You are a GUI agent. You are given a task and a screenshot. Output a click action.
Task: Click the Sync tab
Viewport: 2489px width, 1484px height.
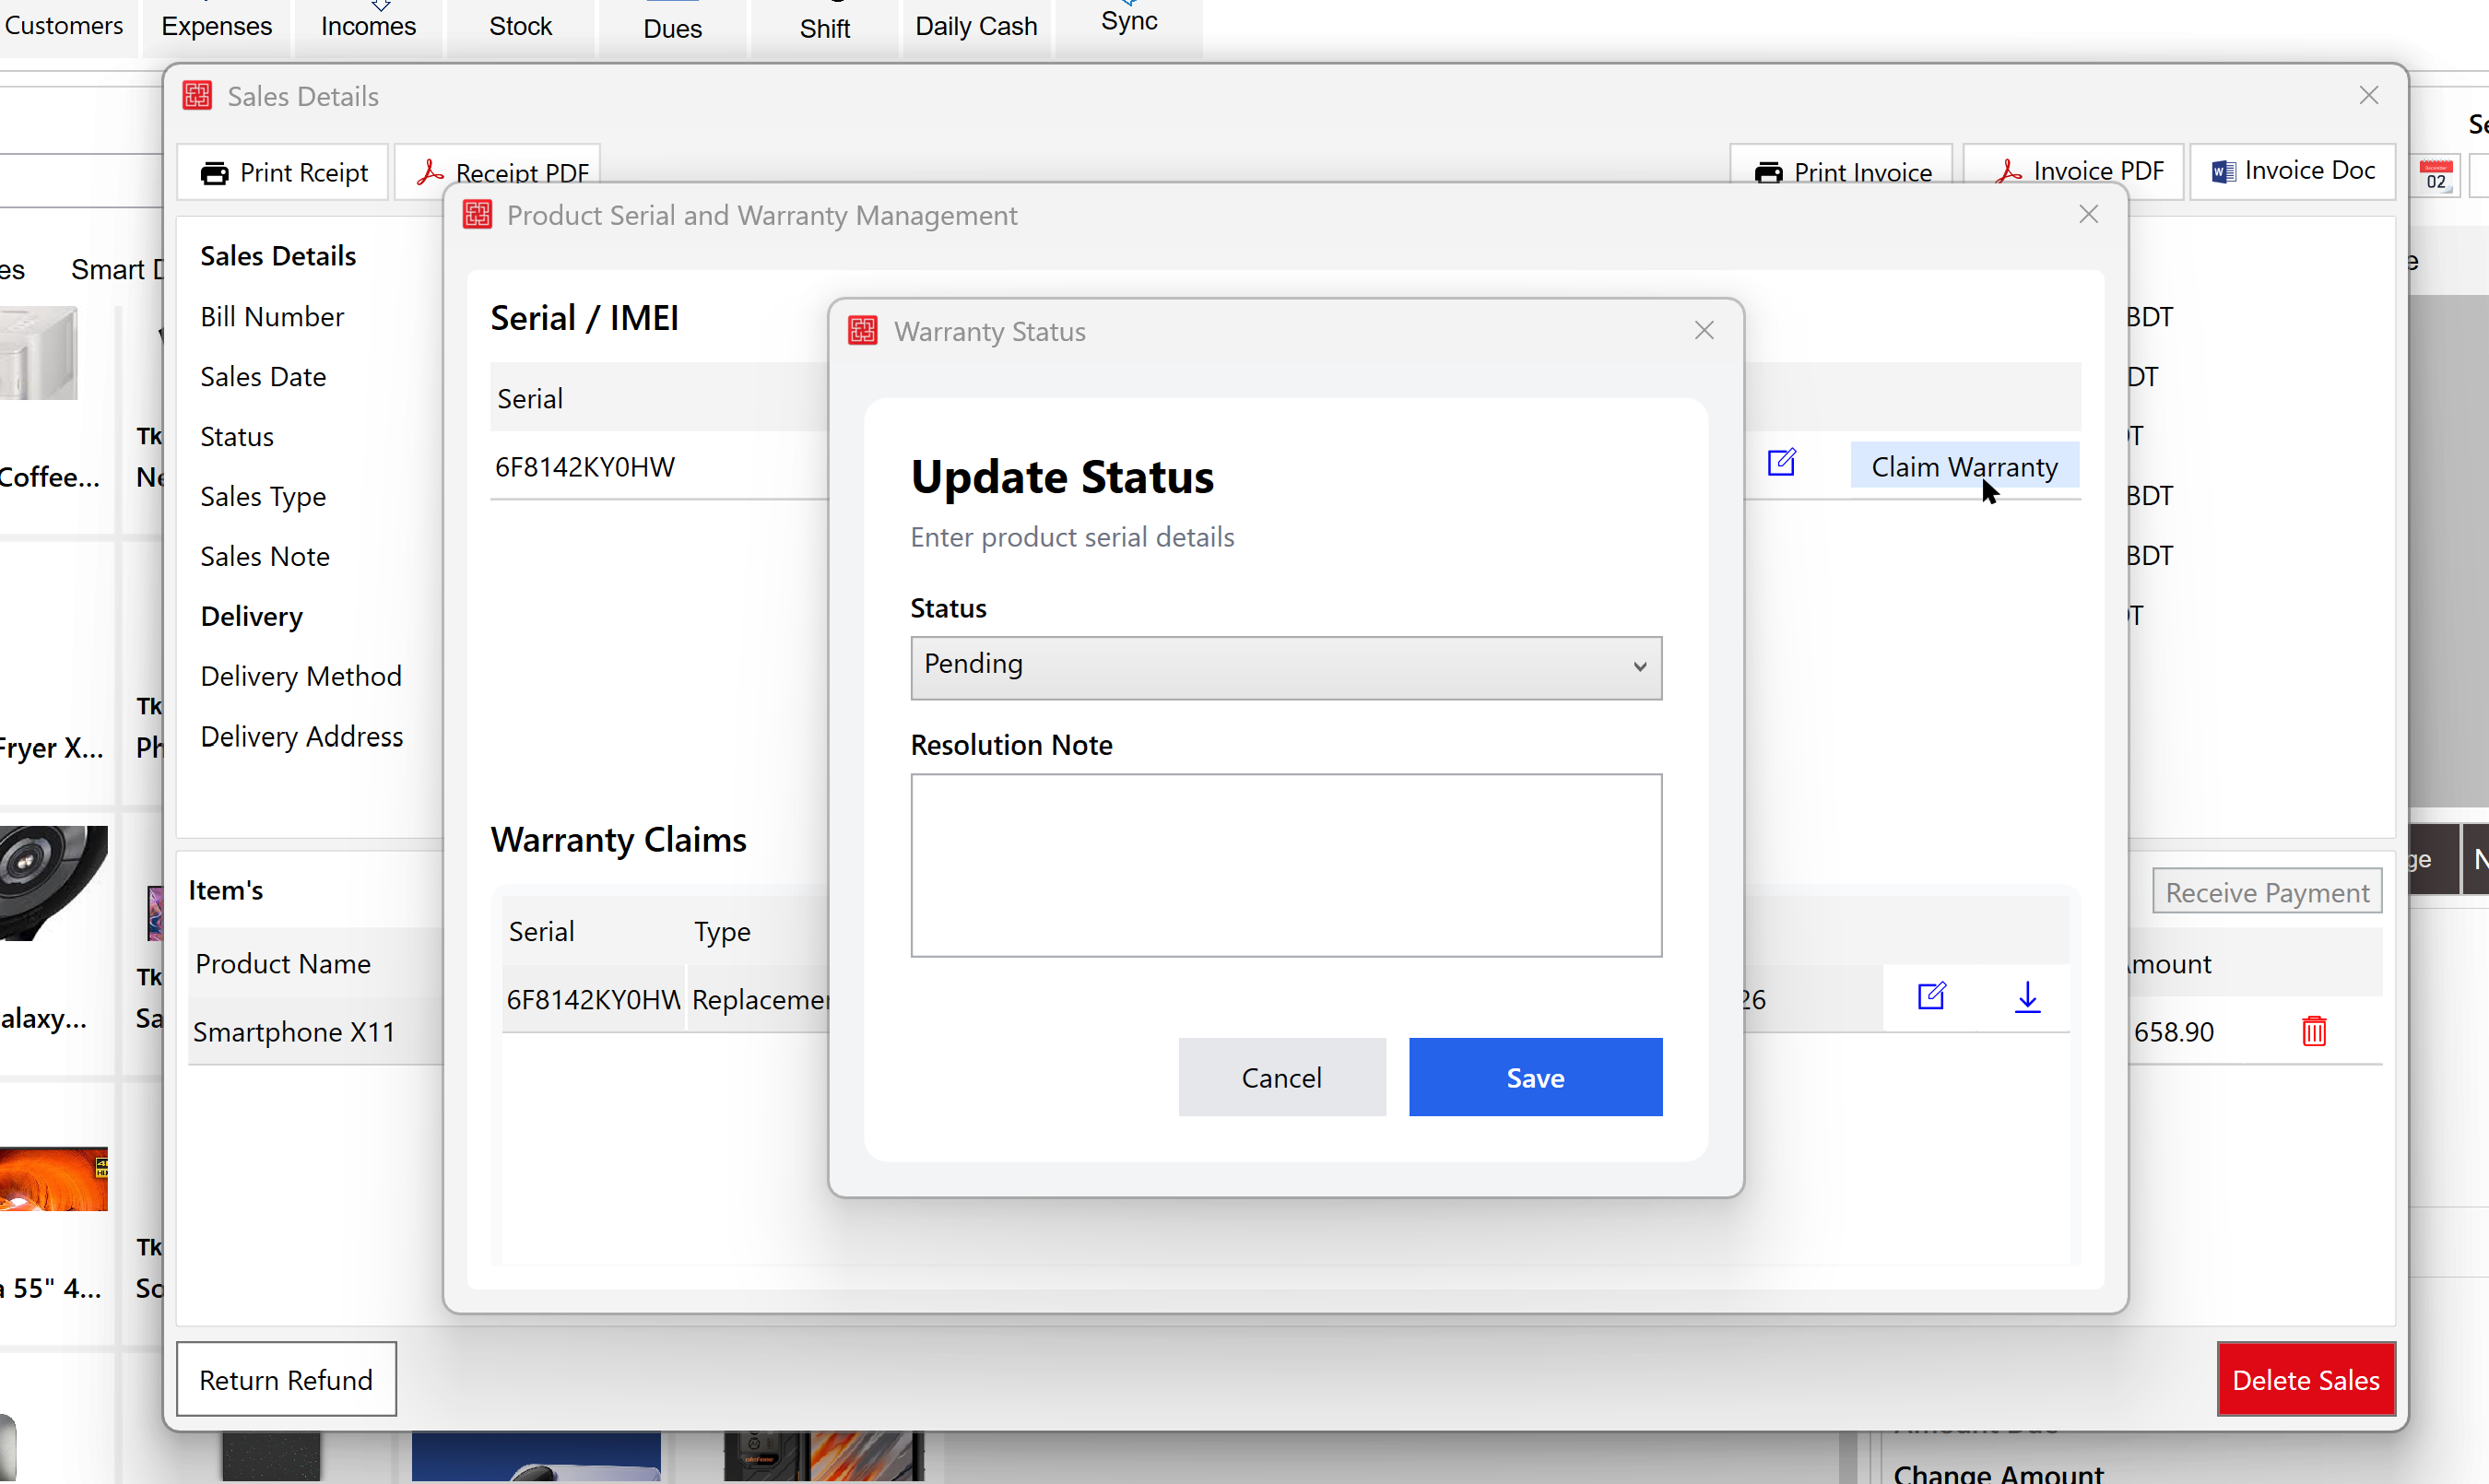(1129, 22)
